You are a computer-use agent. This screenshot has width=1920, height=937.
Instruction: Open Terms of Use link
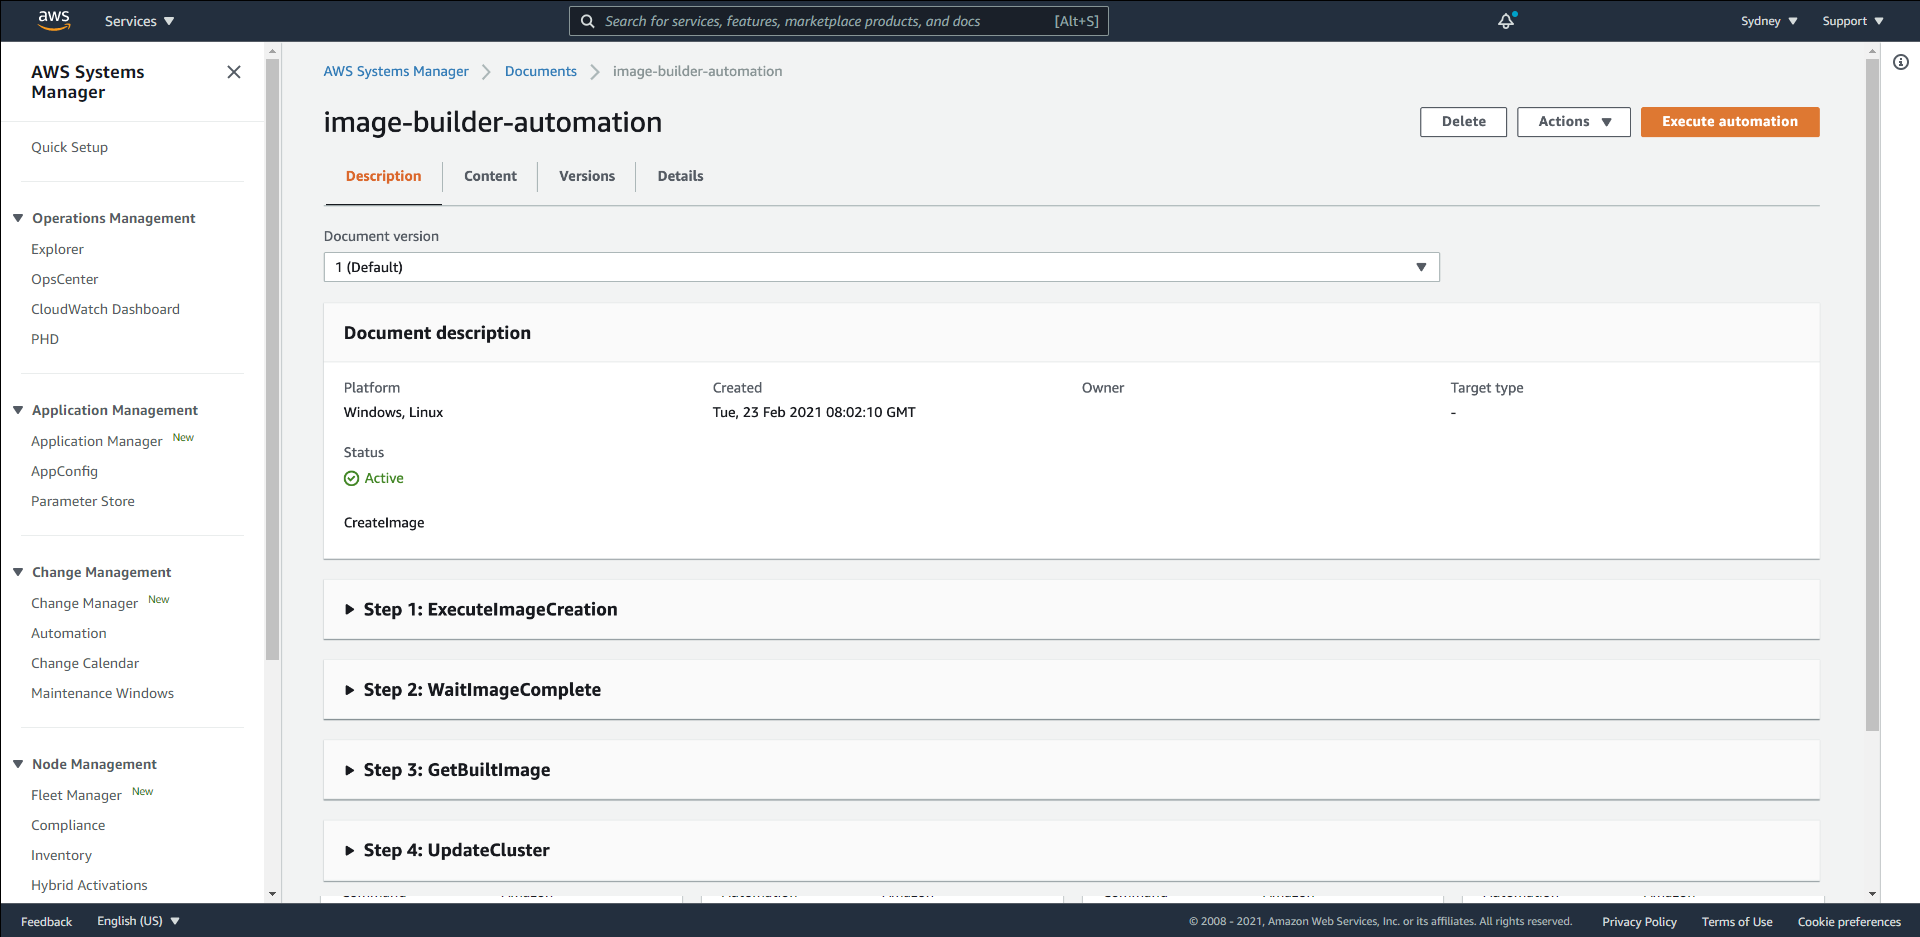point(1737,922)
